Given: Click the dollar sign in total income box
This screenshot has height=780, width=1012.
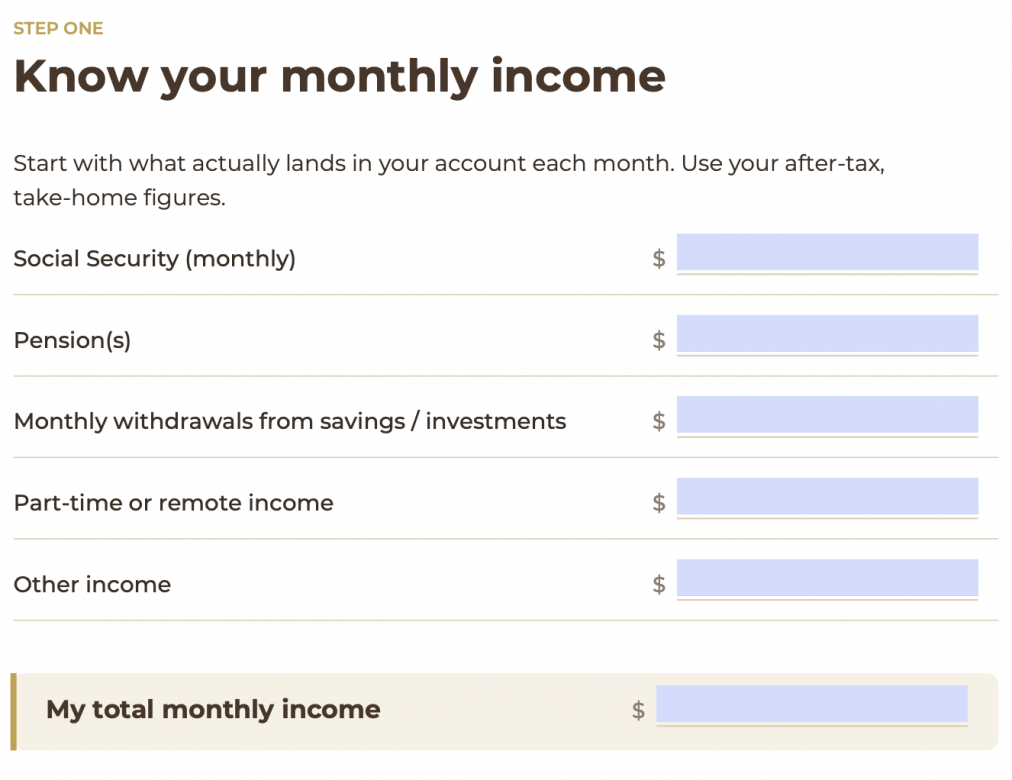Looking at the screenshot, I should click(638, 710).
